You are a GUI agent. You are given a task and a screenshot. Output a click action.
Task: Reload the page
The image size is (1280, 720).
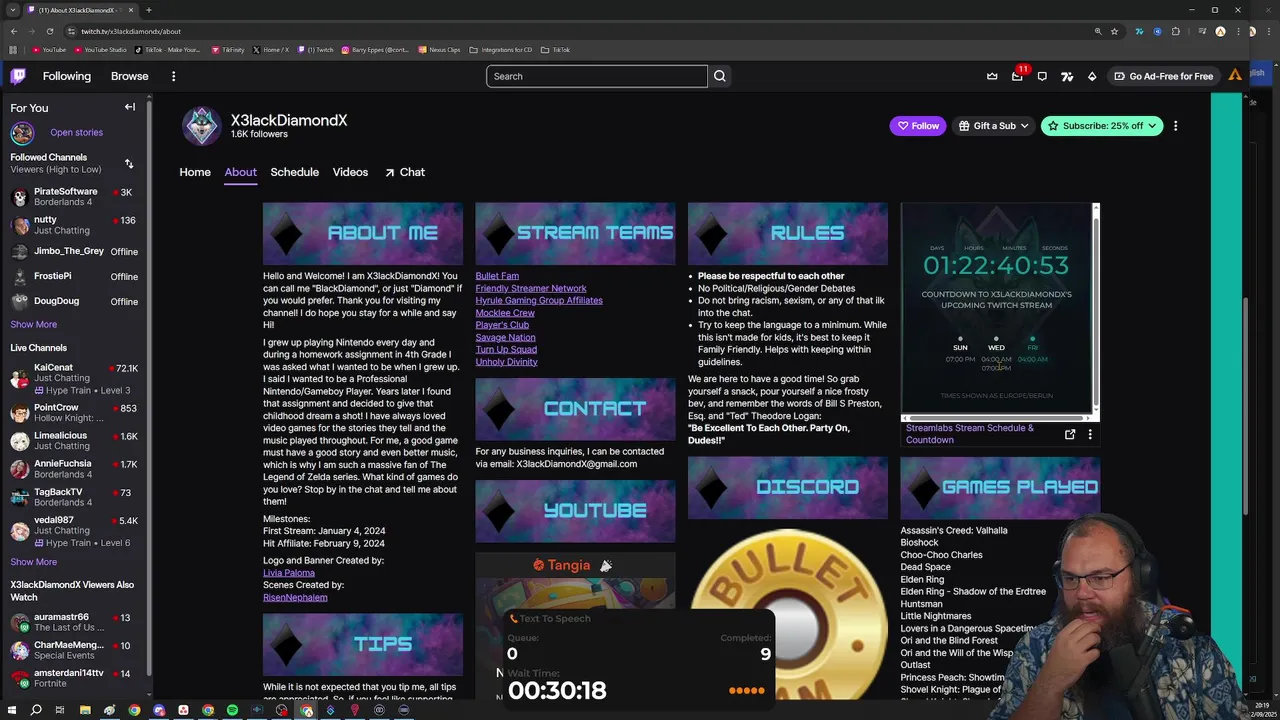point(50,31)
